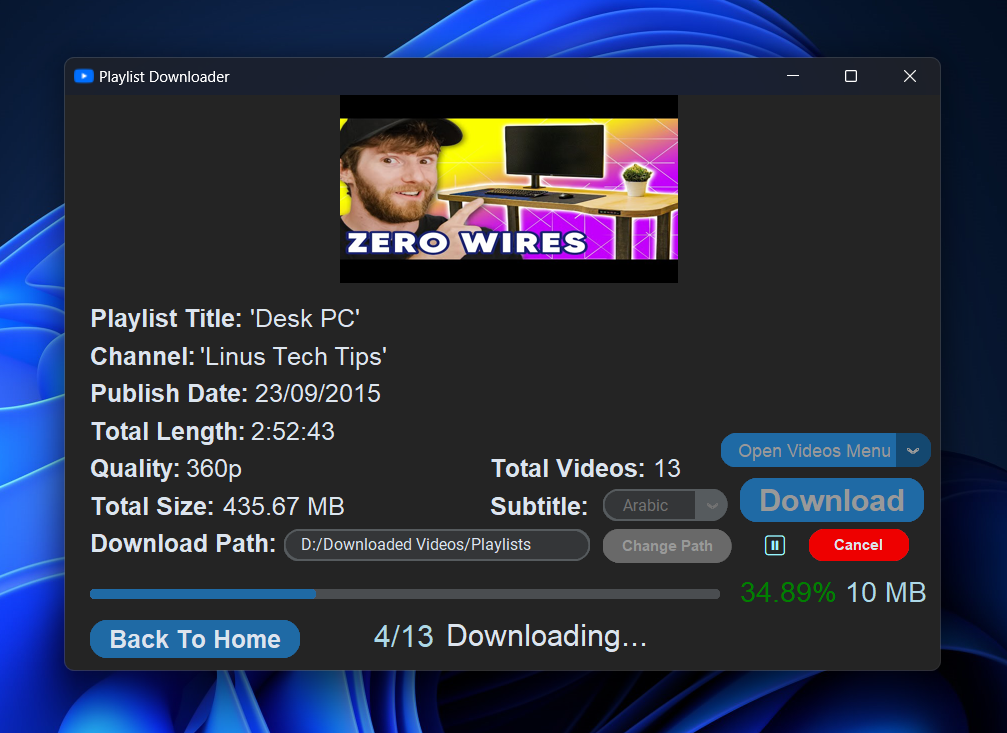Expand the Open Videos Menu chevron arrow
1007x733 pixels.
click(913, 450)
